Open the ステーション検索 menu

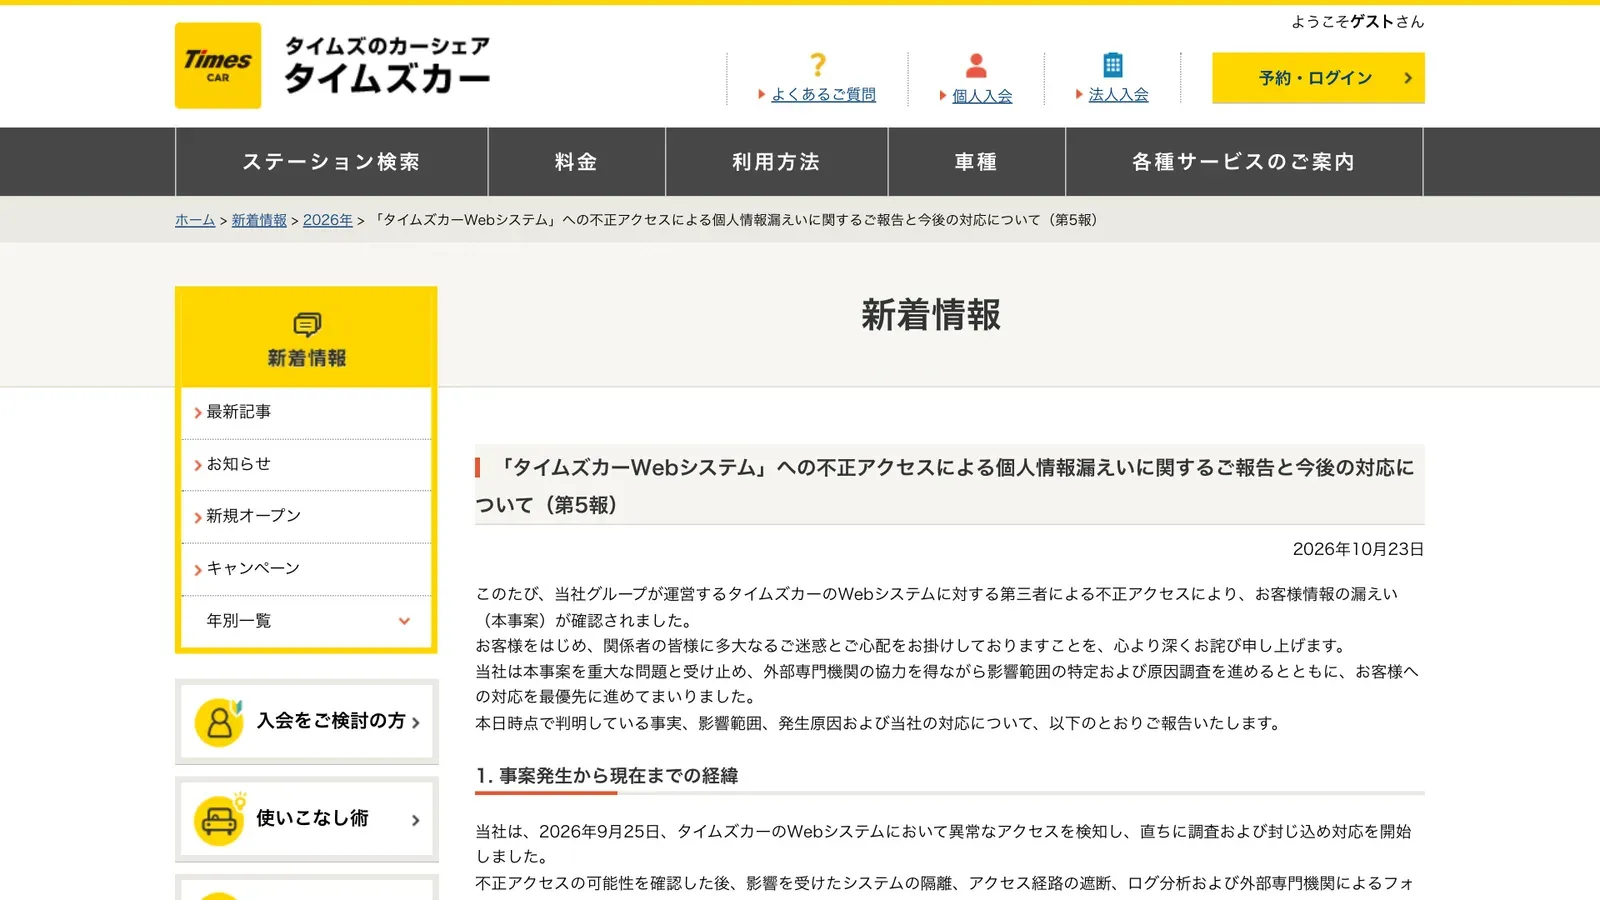coord(331,162)
